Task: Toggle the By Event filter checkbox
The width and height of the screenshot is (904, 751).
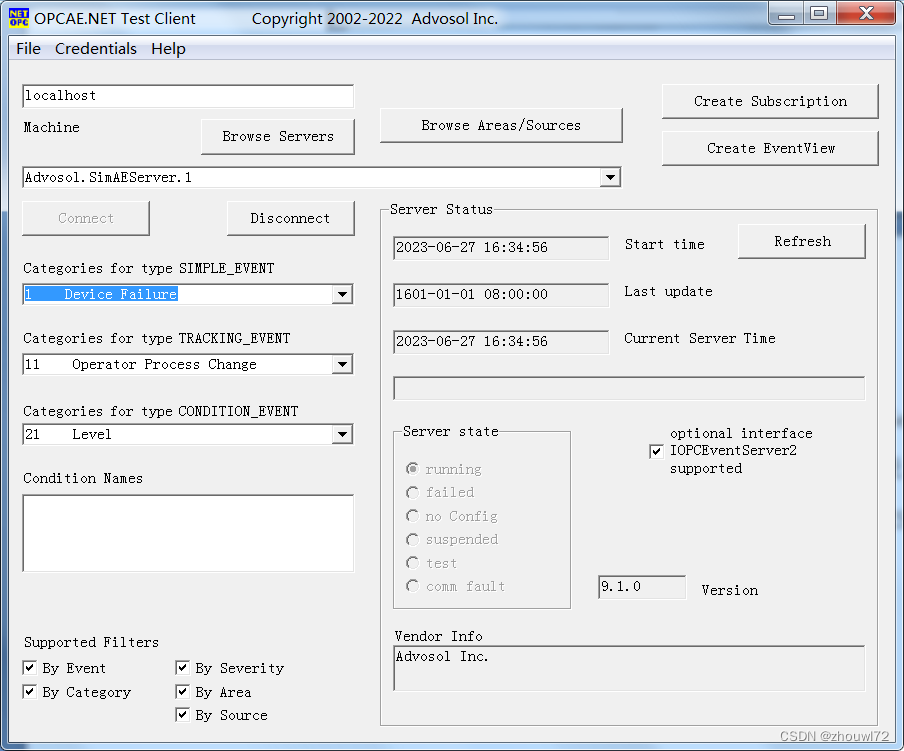Action: click(29, 668)
